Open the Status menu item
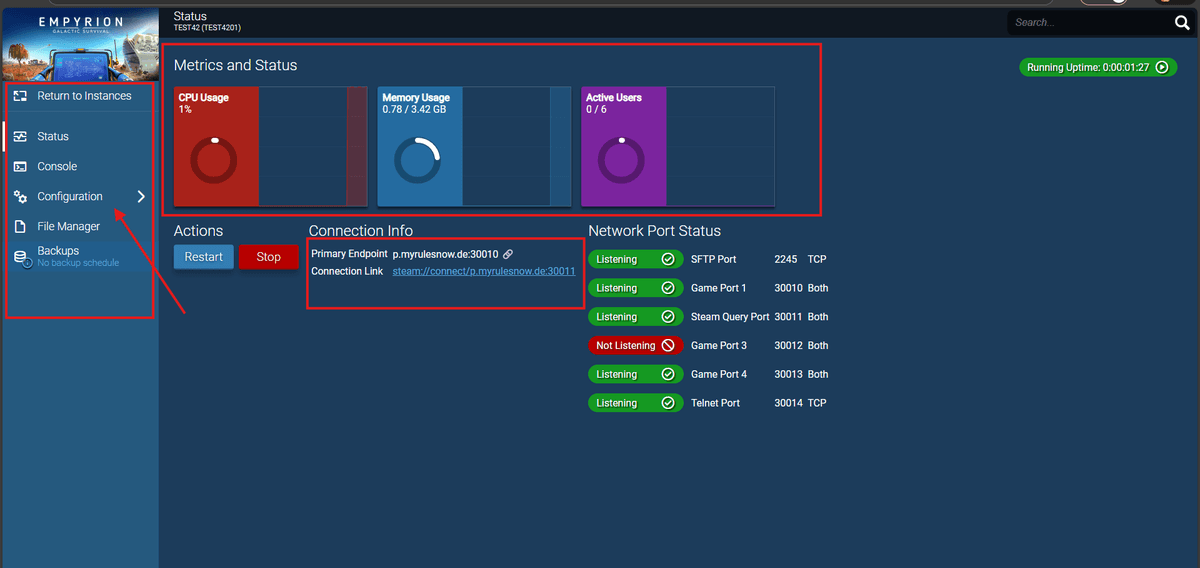Viewport: 1200px width, 568px height. pyautogui.click(x=79, y=136)
